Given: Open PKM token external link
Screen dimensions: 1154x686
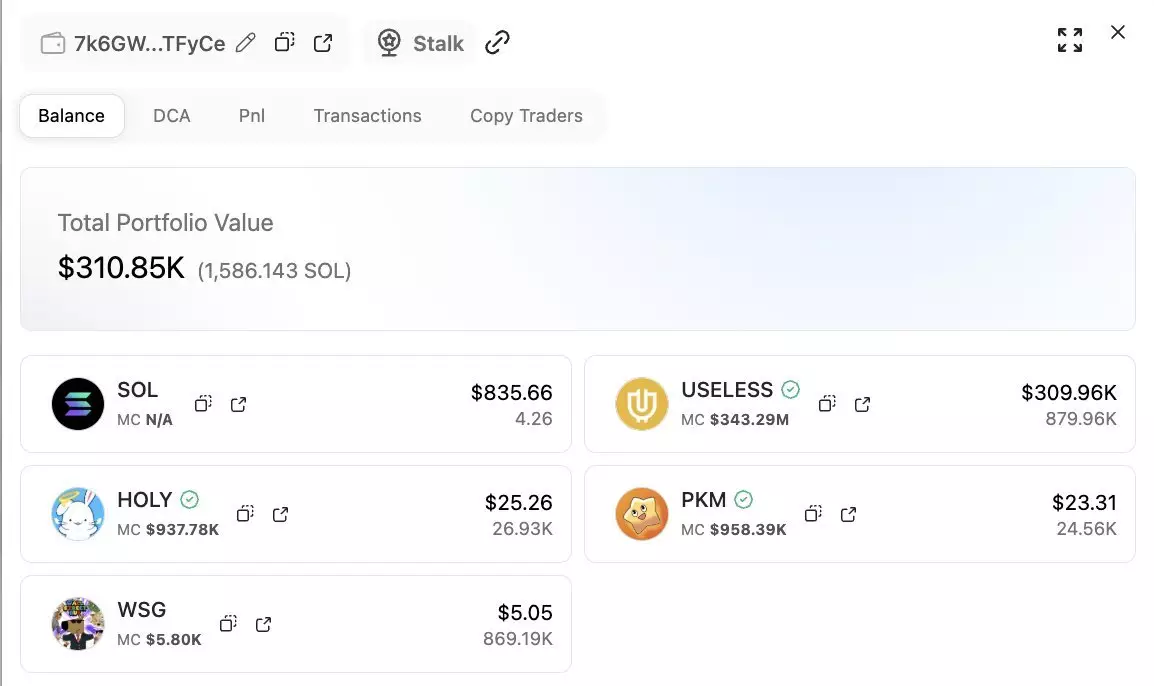Looking at the screenshot, I should pos(848,514).
